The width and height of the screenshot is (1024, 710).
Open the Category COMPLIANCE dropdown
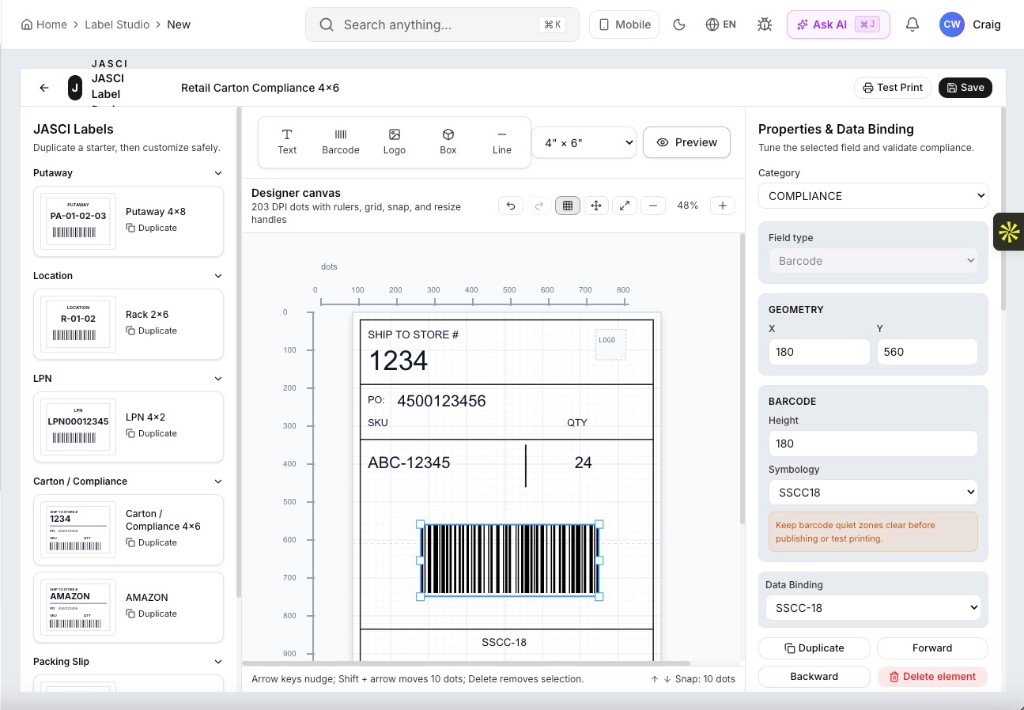(872, 196)
